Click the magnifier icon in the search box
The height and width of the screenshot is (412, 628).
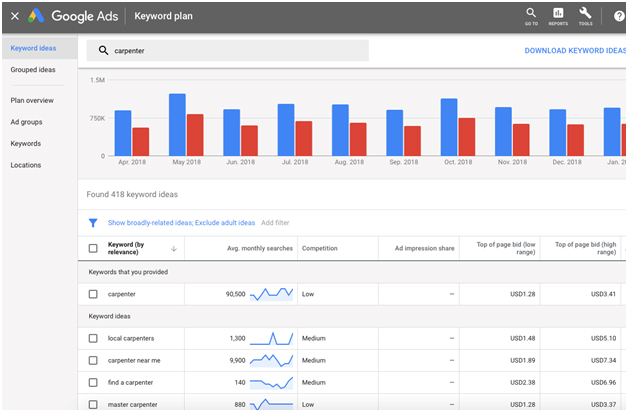click(x=103, y=50)
